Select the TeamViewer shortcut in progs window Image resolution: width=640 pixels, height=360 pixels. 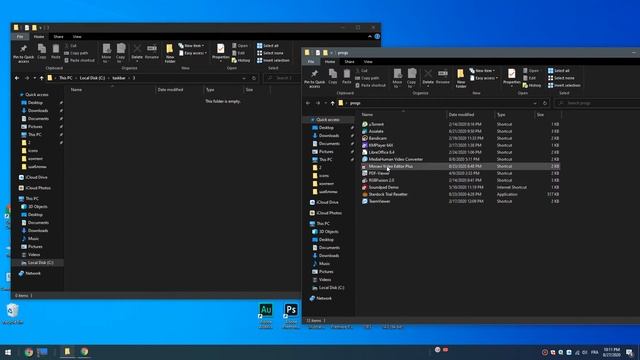(x=460, y=201)
